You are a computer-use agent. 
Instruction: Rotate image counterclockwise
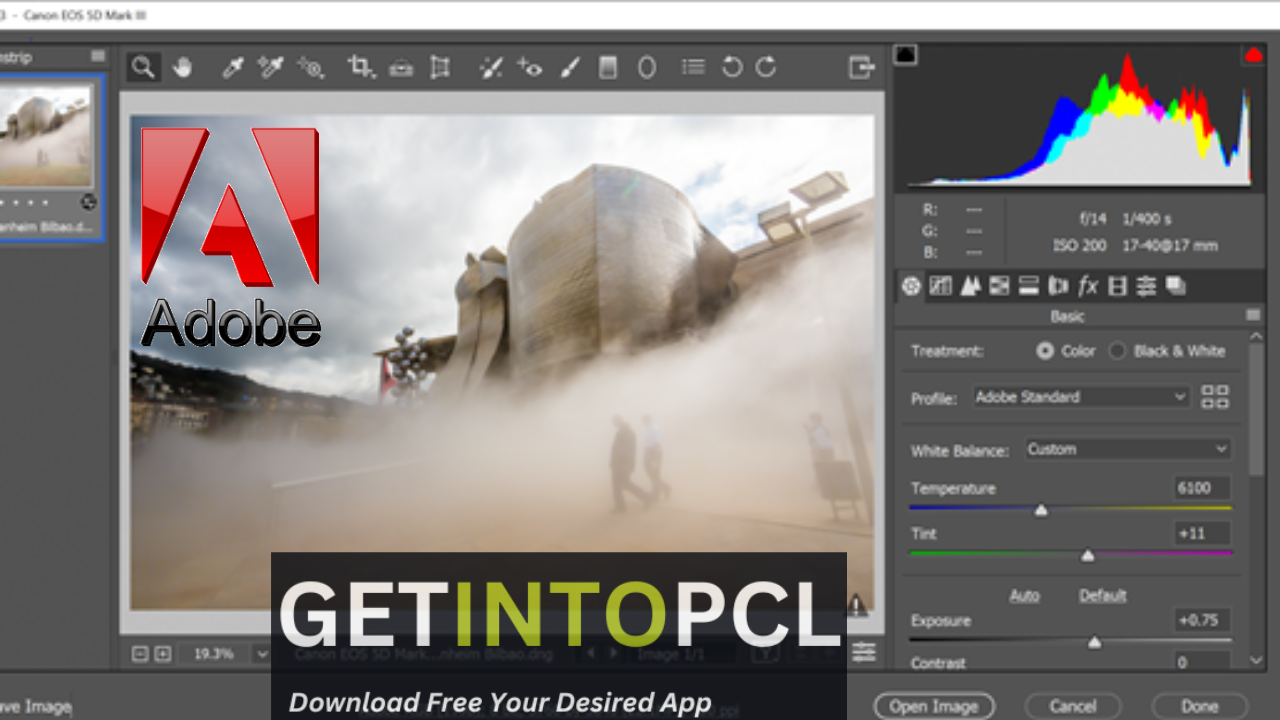[x=732, y=67]
